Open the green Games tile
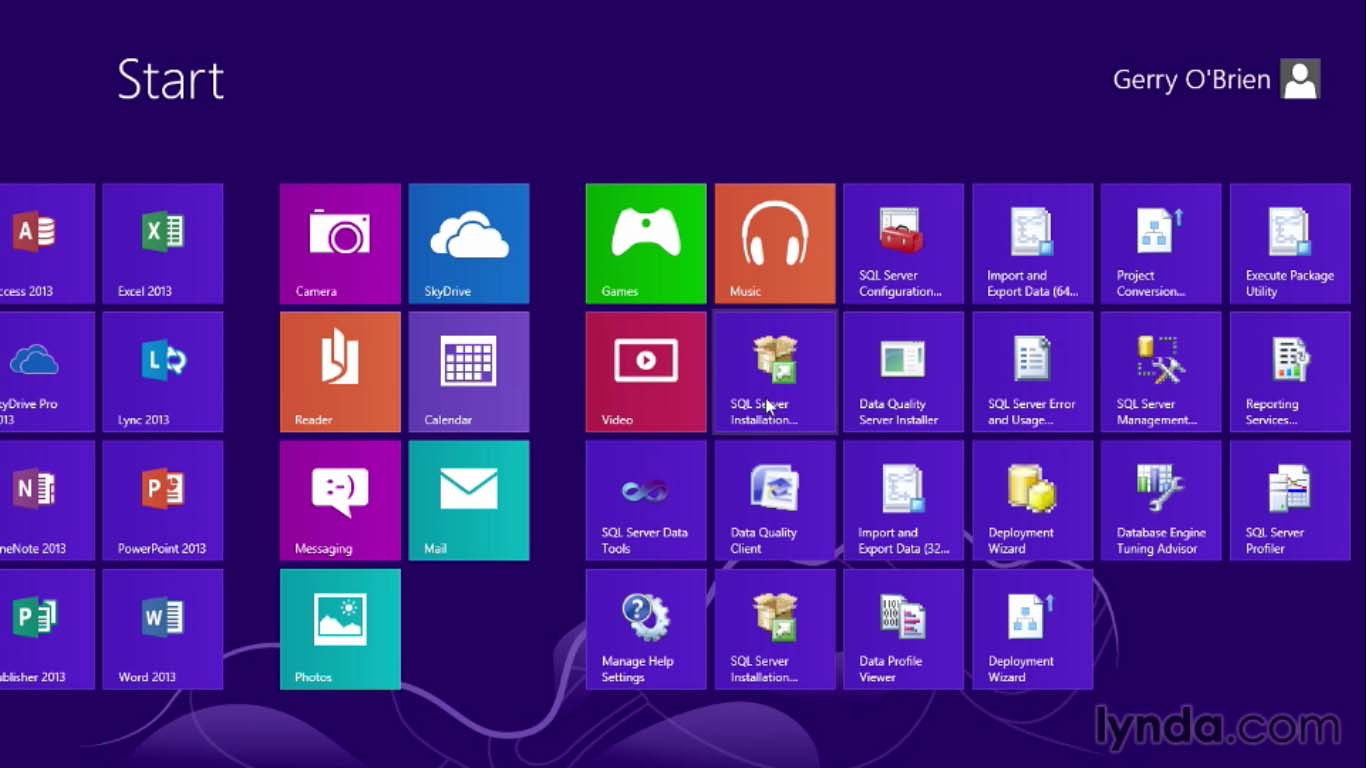The width and height of the screenshot is (1366, 768). click(x=646, y=243)
